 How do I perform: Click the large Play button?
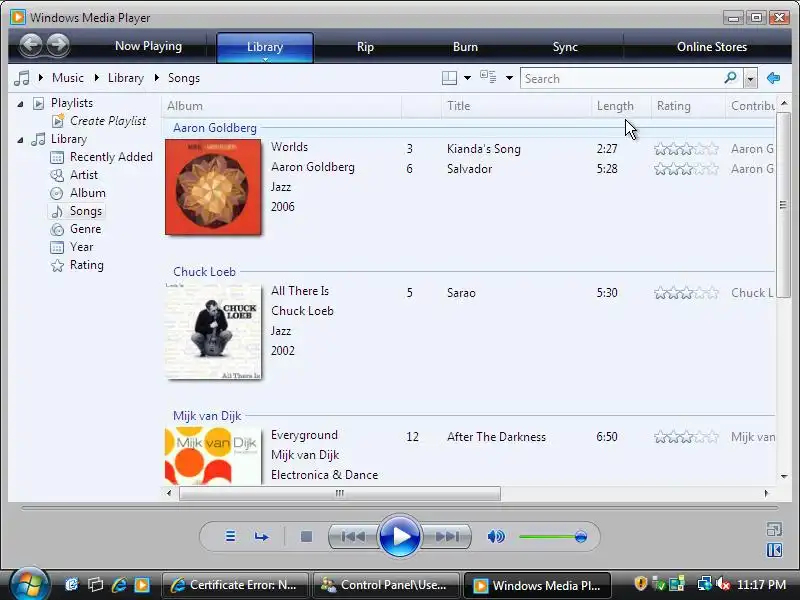pyautogui.click(x=400, y=536)
